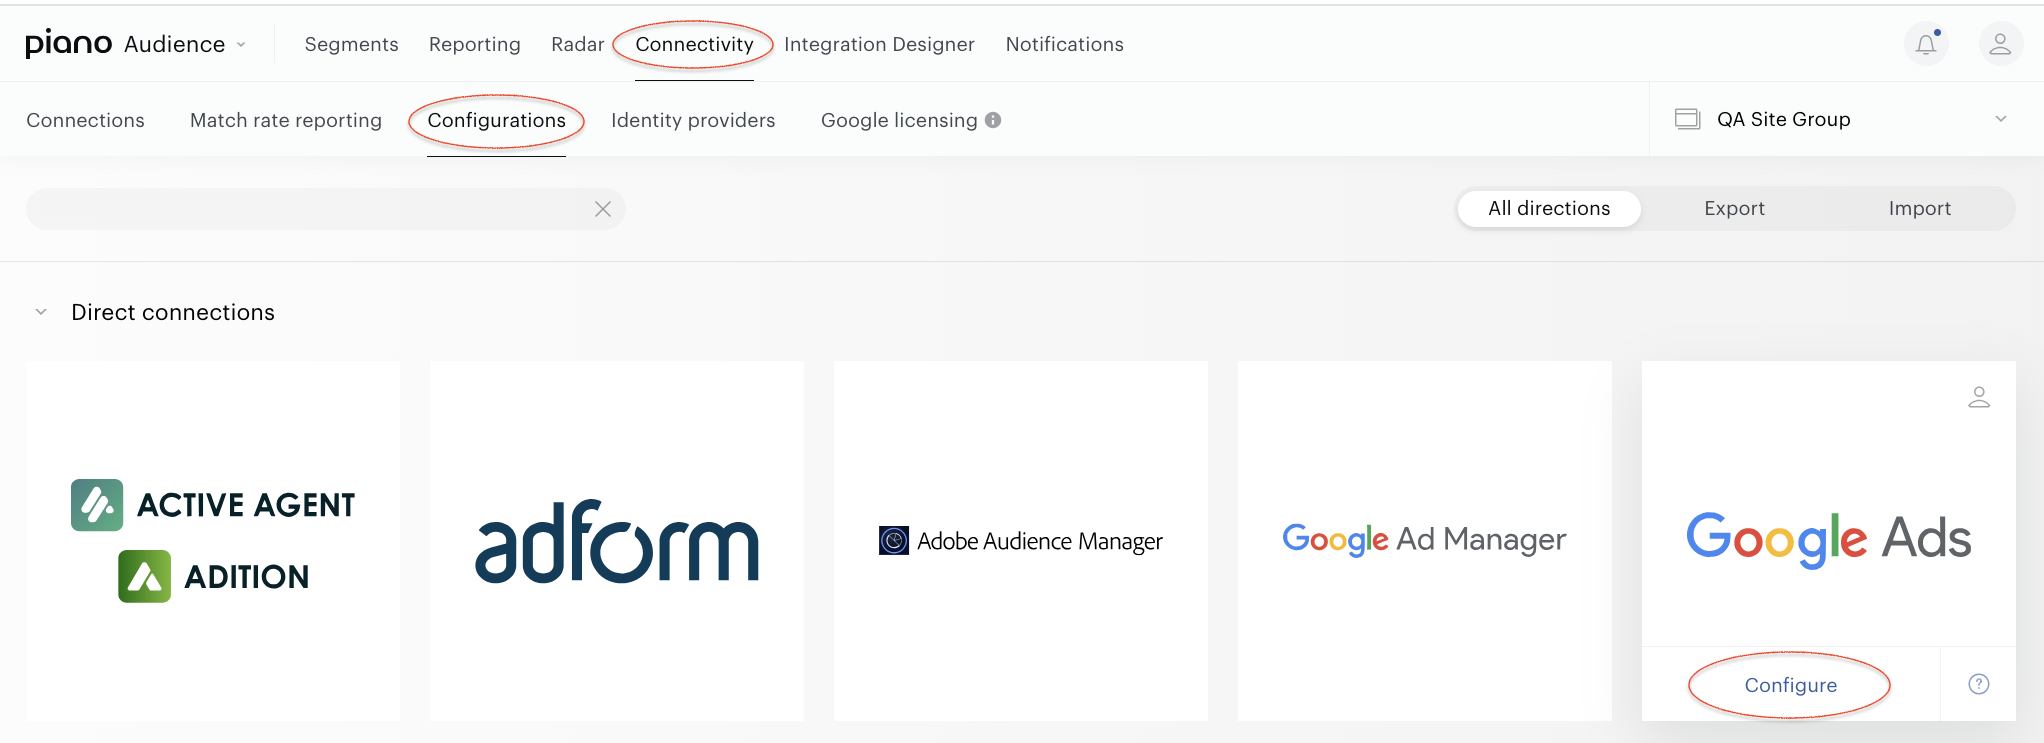
Task: Open the Audience product dropdown
Action: tap(185, 44)
